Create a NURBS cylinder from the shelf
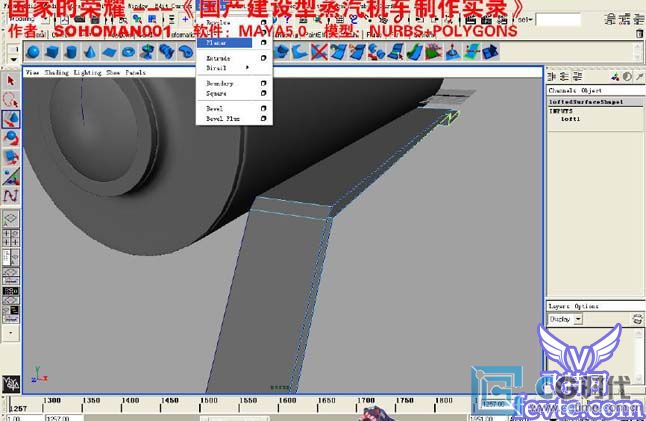 click(71, 52)
